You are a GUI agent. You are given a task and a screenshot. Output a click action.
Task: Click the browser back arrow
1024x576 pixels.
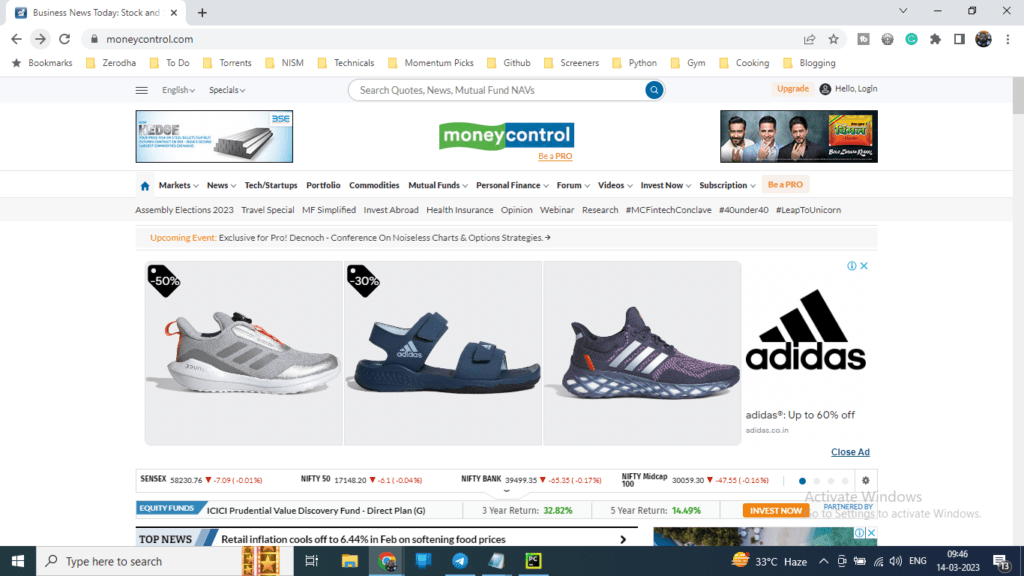[16, 39]
